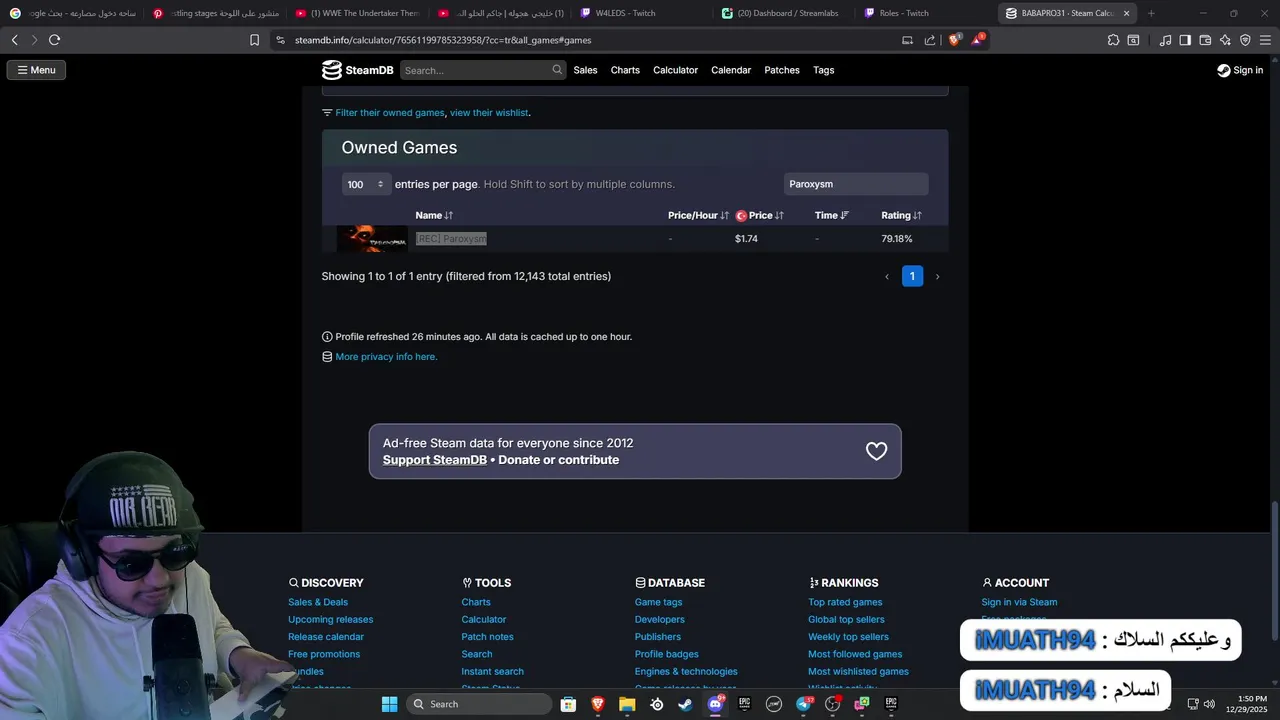This screenshot has height=720, width=1280.
Task: Open Tags in SteamDB navigation
Action: pos(823,70)
